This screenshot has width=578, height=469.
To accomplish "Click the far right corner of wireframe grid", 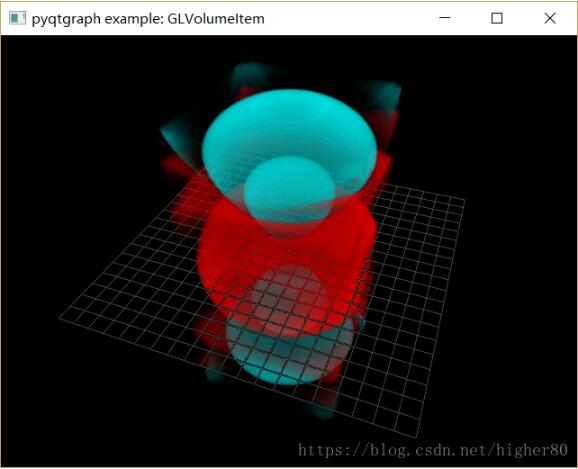I will (464, 199).
